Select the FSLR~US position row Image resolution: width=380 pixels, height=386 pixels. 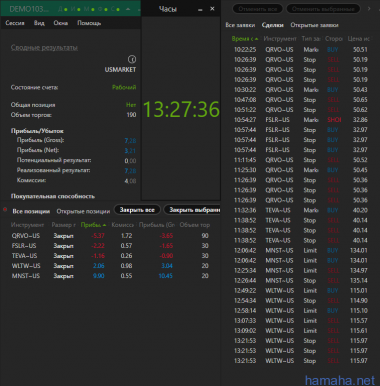click(110, 246)
